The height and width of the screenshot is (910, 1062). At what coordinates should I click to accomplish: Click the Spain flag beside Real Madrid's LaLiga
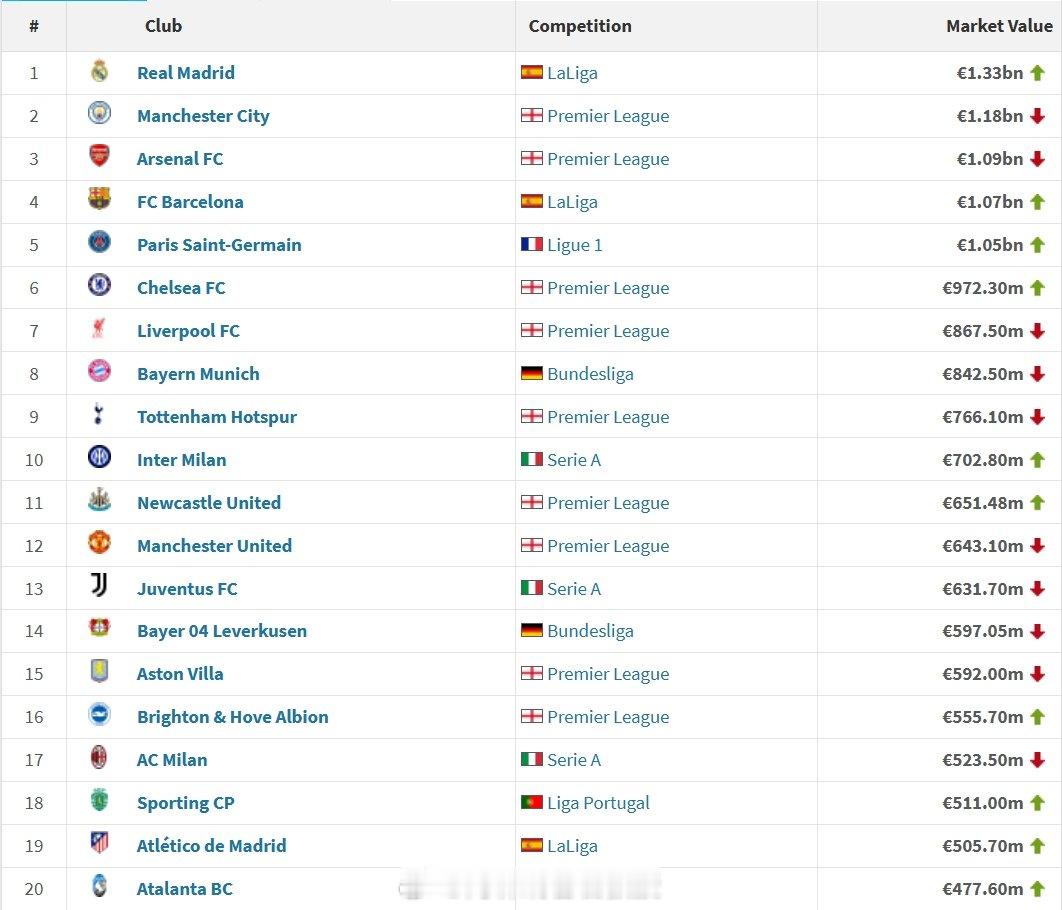(x=532, y=72)
